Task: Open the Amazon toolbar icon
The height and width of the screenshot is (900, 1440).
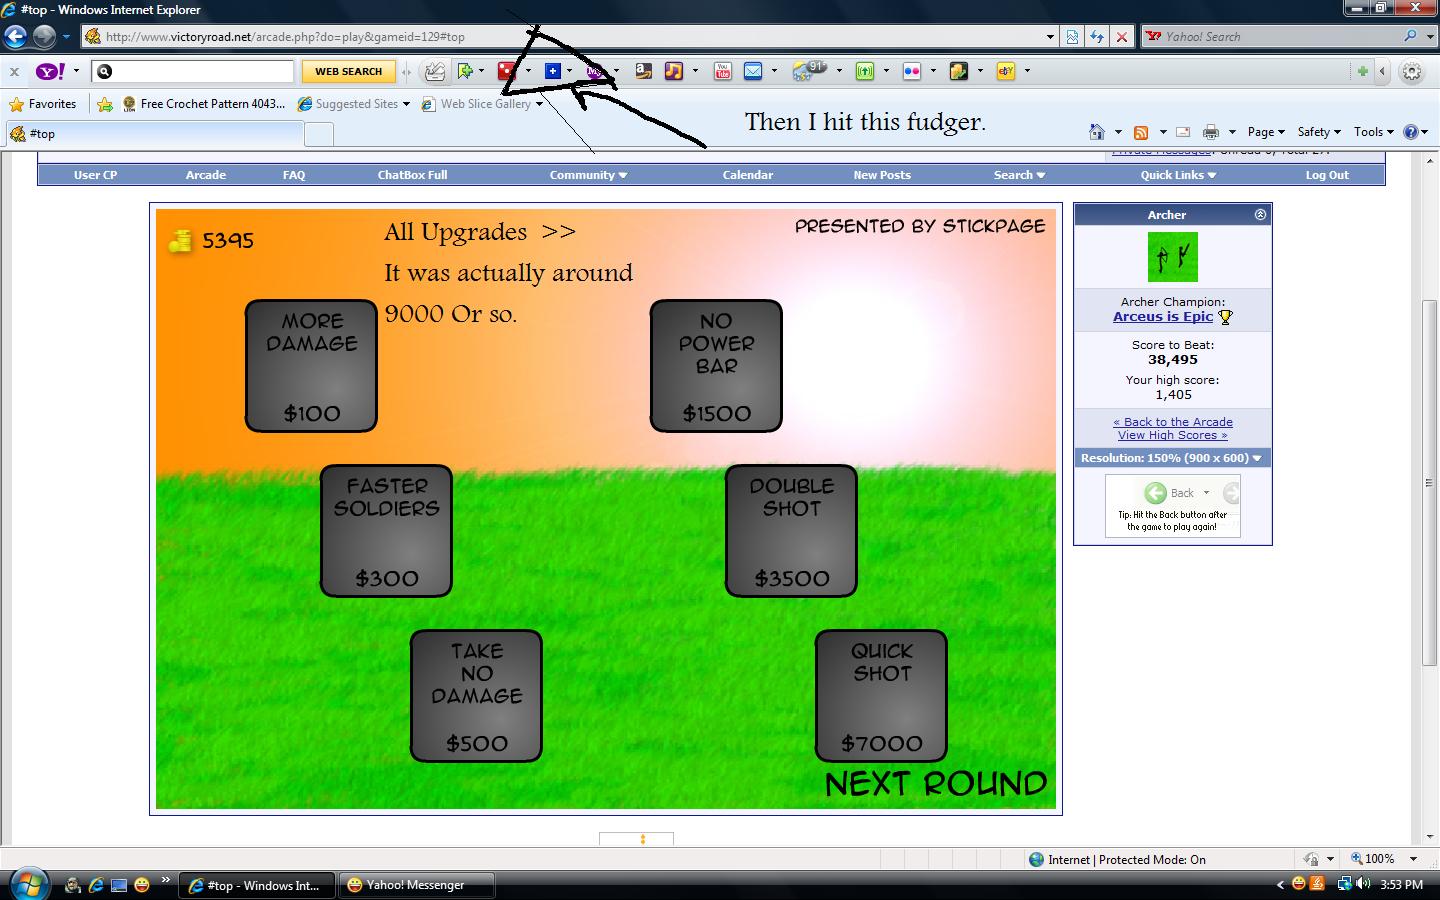Action: pos(643,71)
